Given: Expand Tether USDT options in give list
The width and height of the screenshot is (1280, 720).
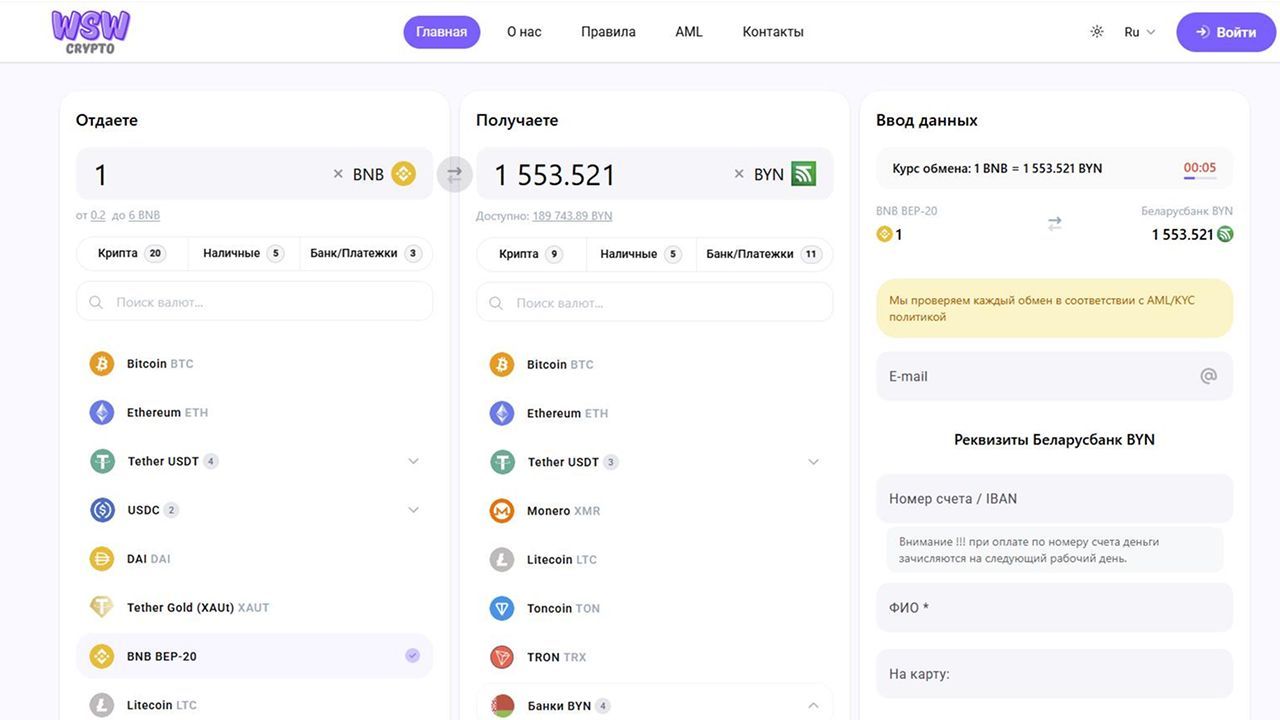Looking at the screenshot, I should (x=413, y=461).
